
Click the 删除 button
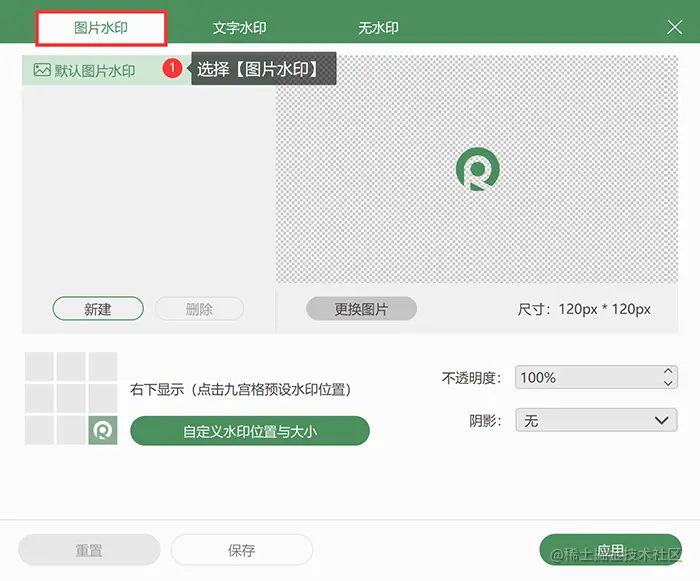[199, 309]
